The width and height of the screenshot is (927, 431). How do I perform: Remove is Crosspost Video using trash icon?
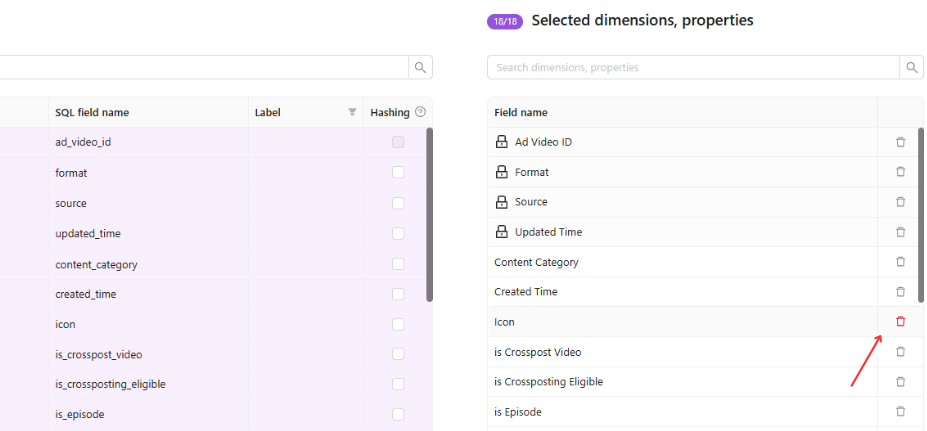900,352
